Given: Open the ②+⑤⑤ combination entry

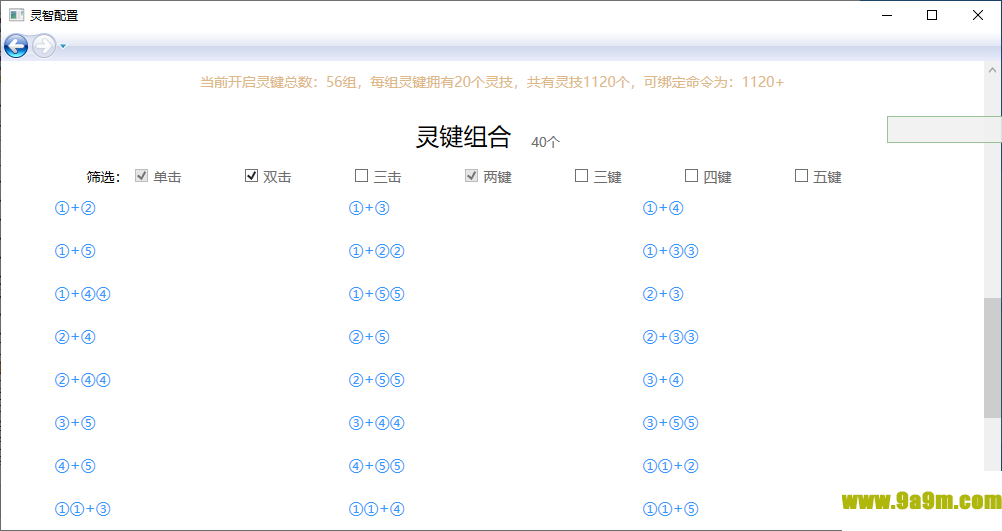Looking at the screenshot, I should coord(376,380).
